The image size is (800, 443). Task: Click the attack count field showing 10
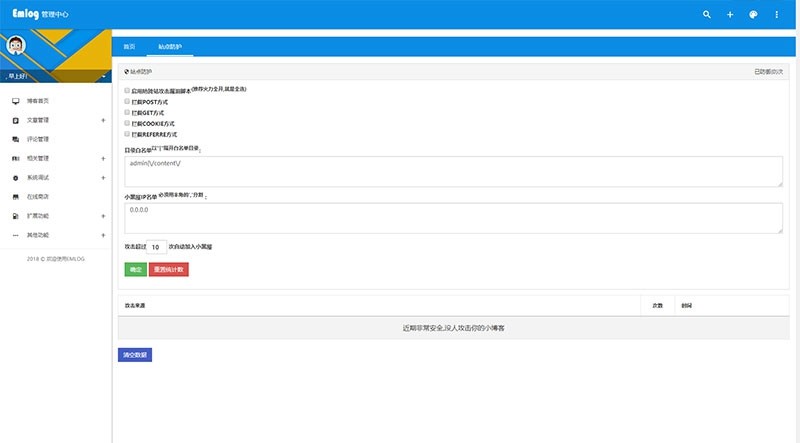tap(157, 246)
